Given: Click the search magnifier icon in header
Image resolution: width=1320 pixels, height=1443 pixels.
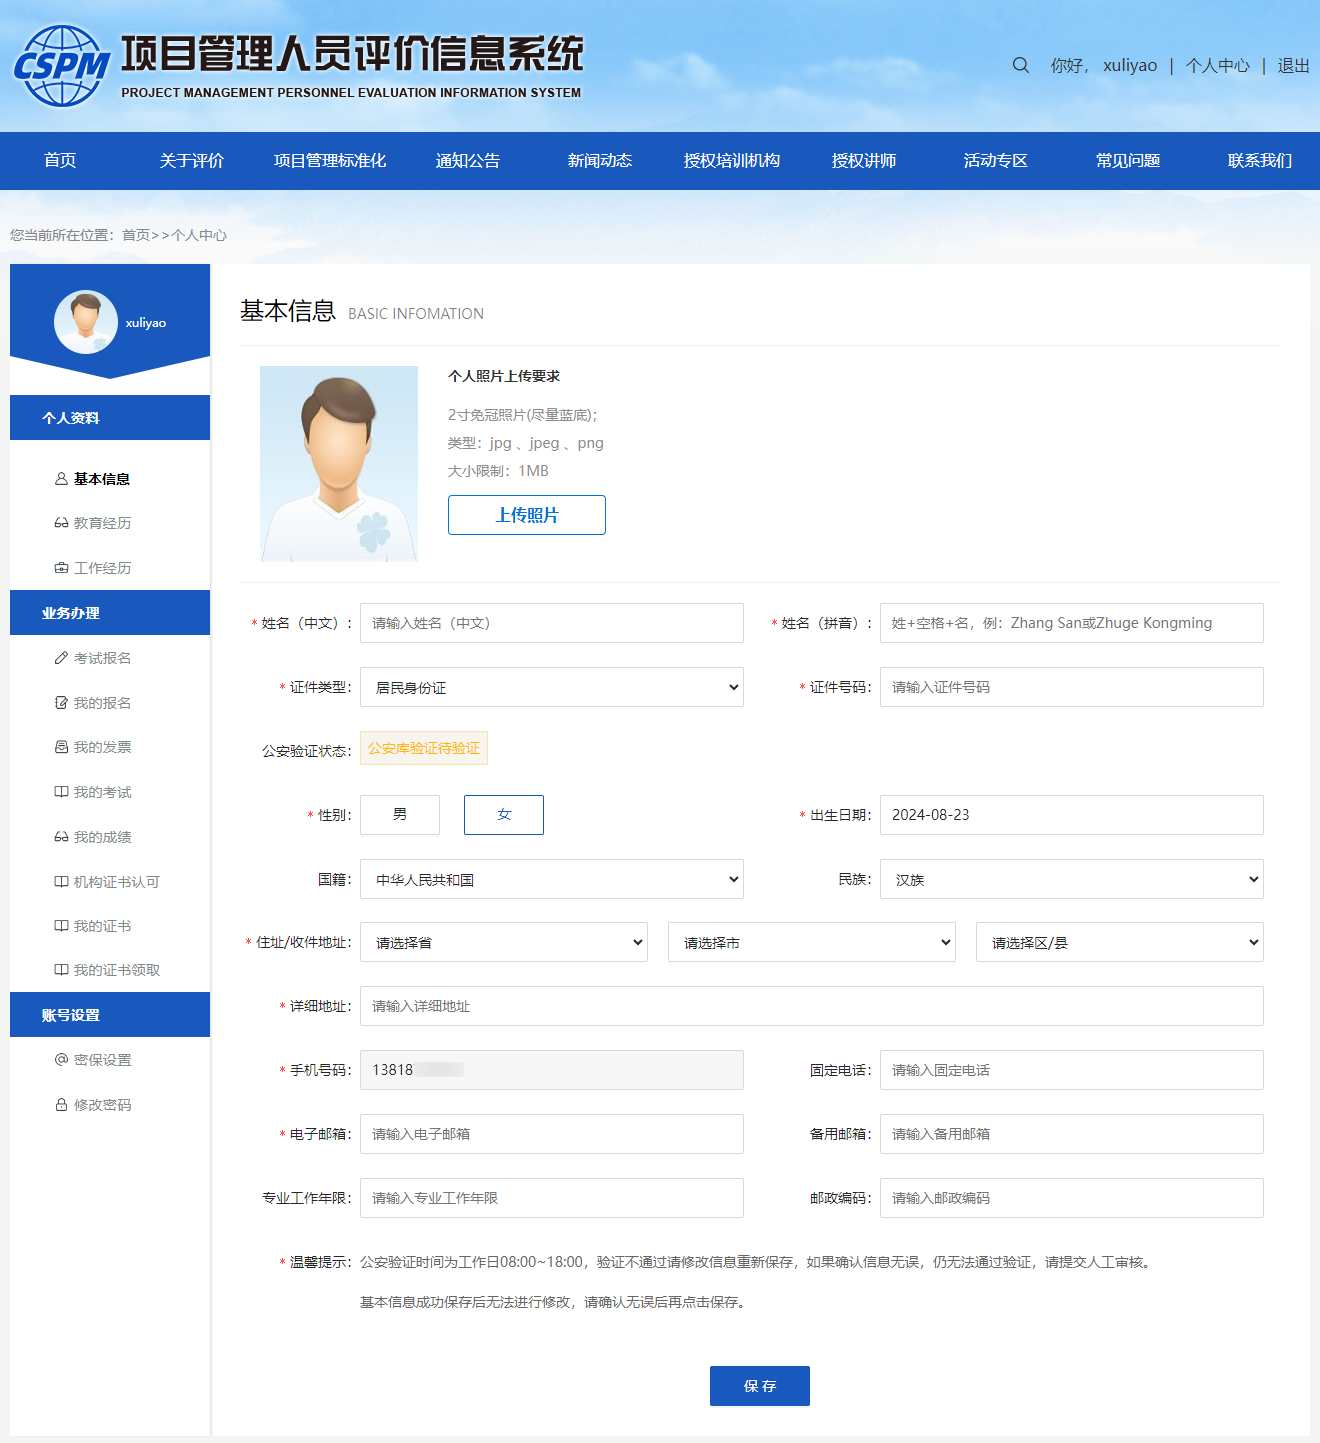Looking at the screenshot, I should pos(1020,65).
